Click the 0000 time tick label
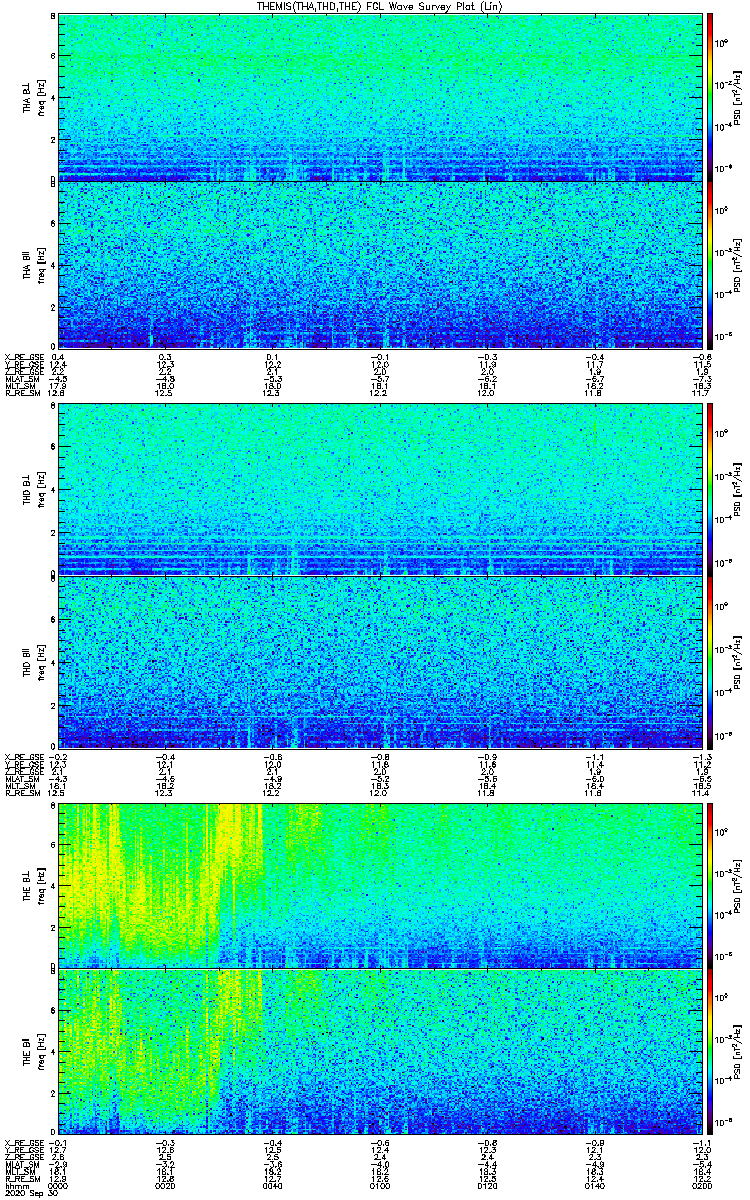This screenshot has width=750, height=1200. point(58,1184)
